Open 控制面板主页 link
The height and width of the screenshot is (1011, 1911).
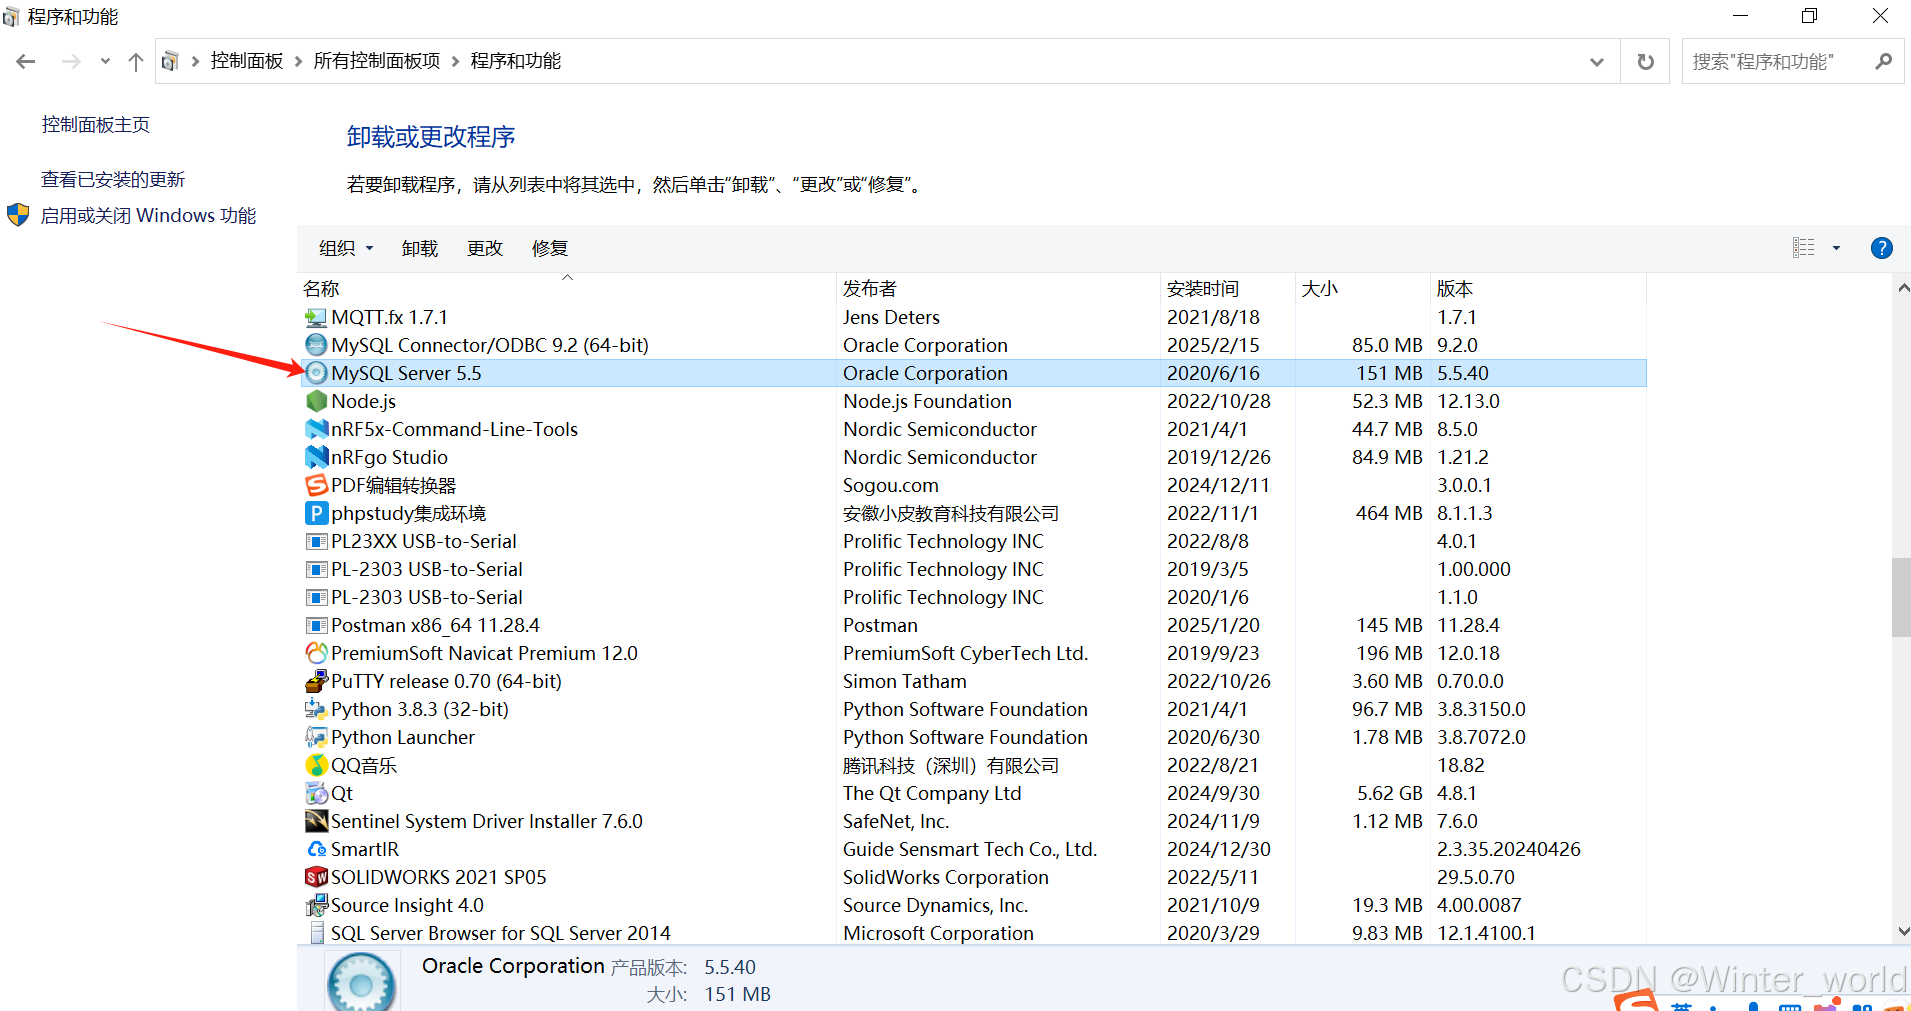click(x=96, y=125)
